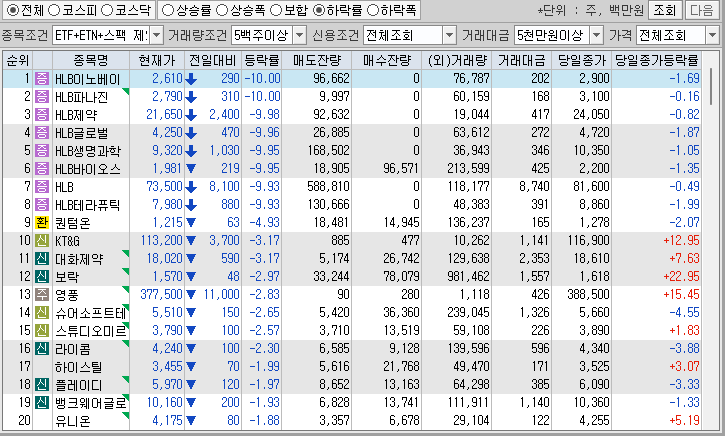Click the down triangle in HLB바이오스 row

pyautogui.click(x=191, y=169)
